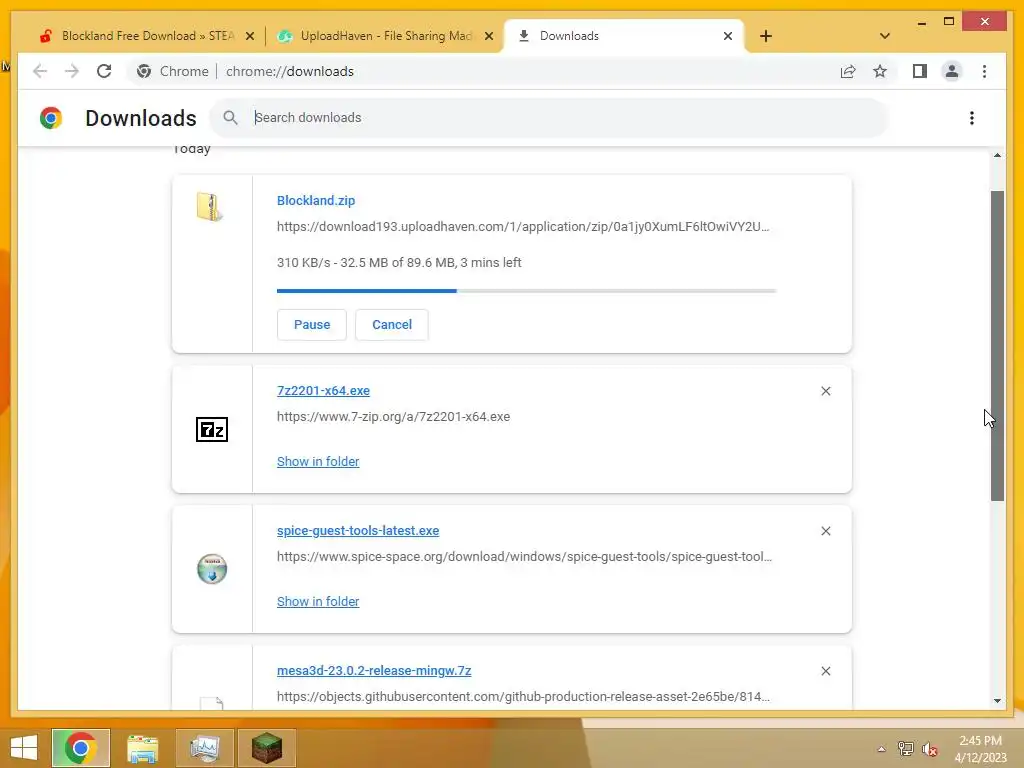Viewport: 1024px width, 768px height.
Task: Click the scrollbar down arrow
Action: [x=997, y=701]
